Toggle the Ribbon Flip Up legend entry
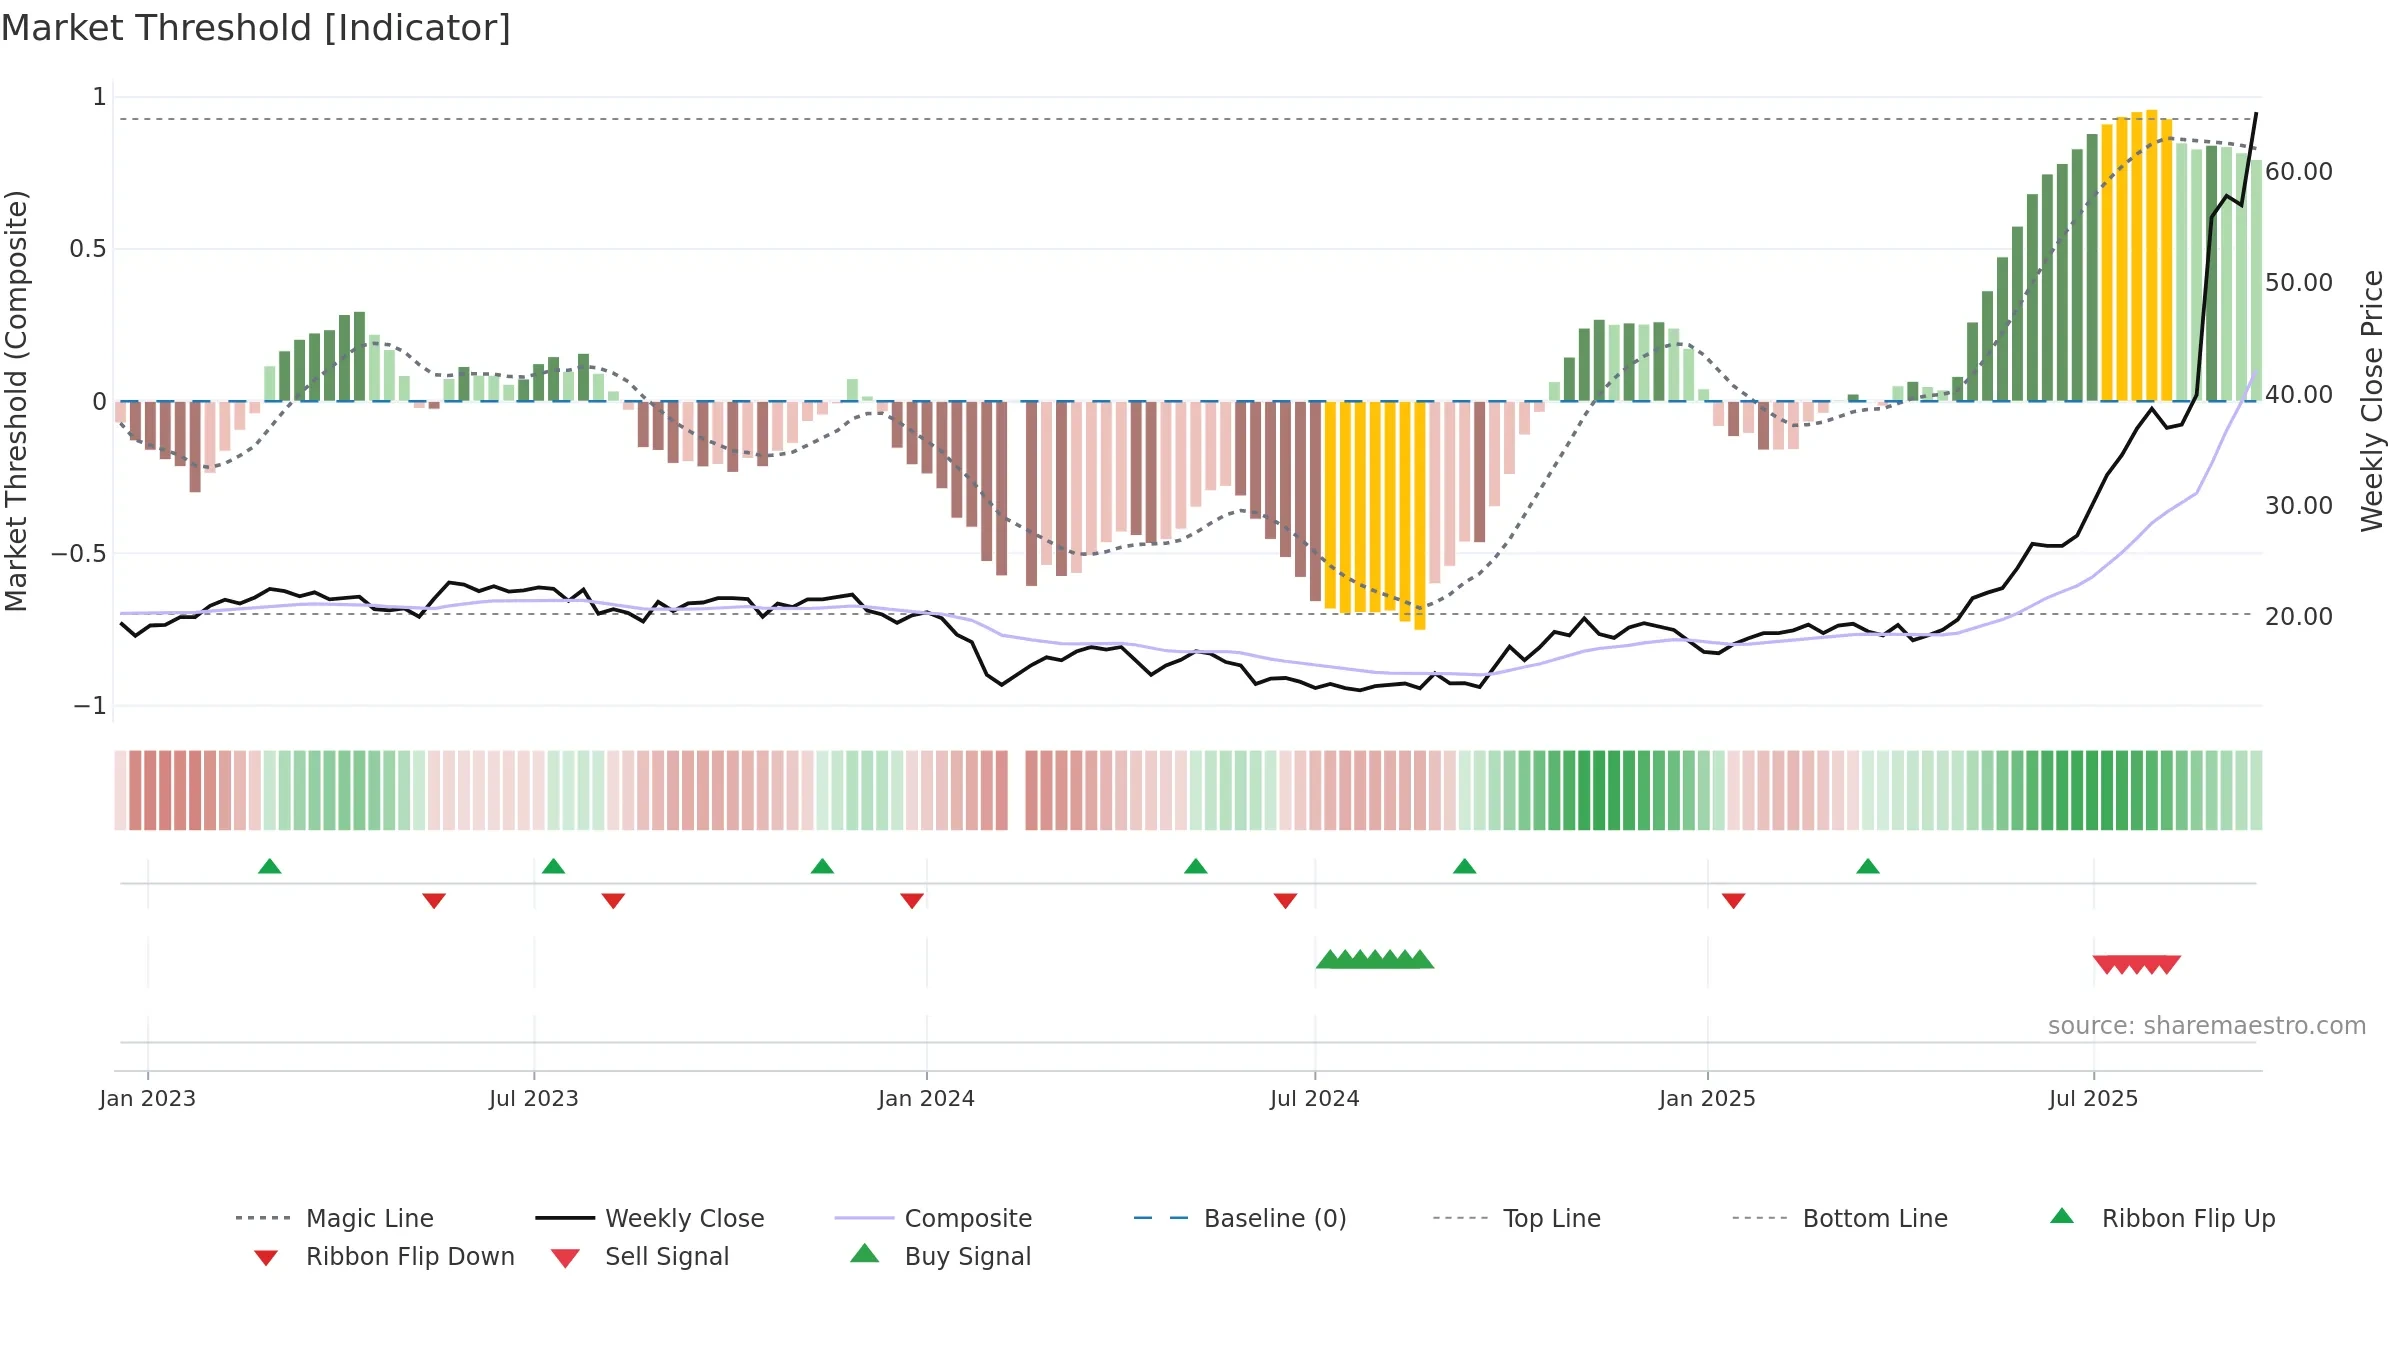This screenshot has height=1350, width=2400. coord(2162,1218)
